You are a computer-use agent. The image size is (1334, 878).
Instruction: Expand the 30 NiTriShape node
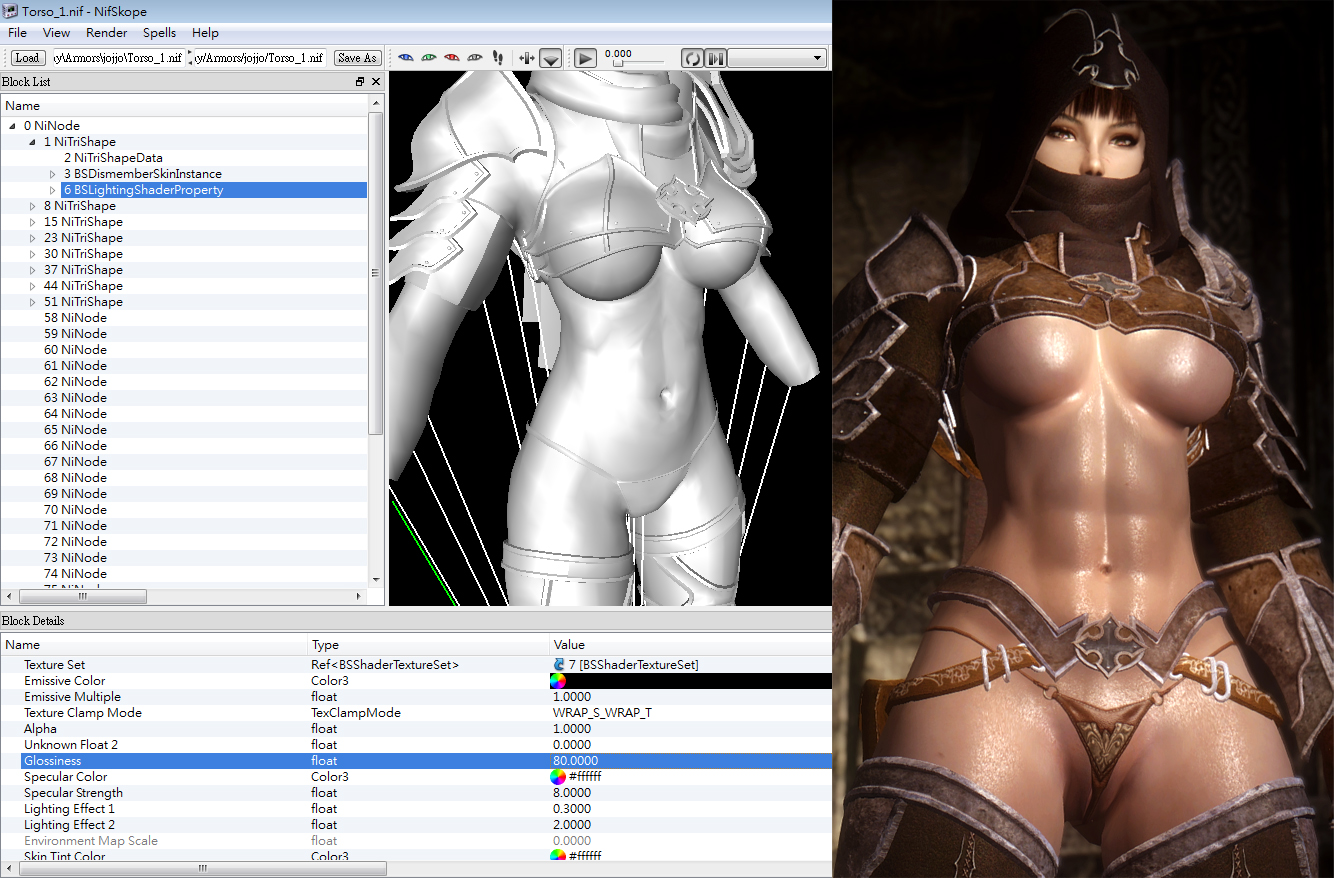tap(33, 254)
